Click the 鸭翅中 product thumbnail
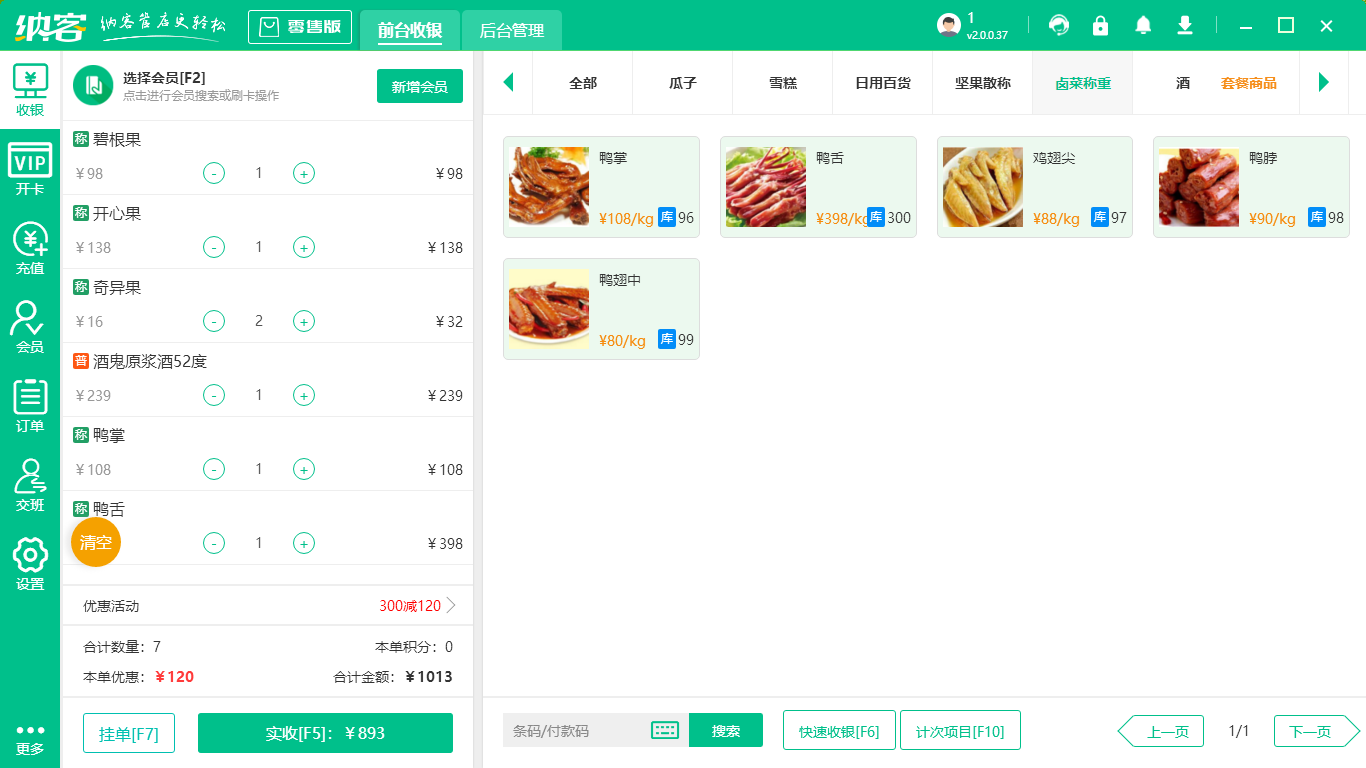Viewport: 1366px width, 768px height. pyautogui.click(x=548, y=308)
